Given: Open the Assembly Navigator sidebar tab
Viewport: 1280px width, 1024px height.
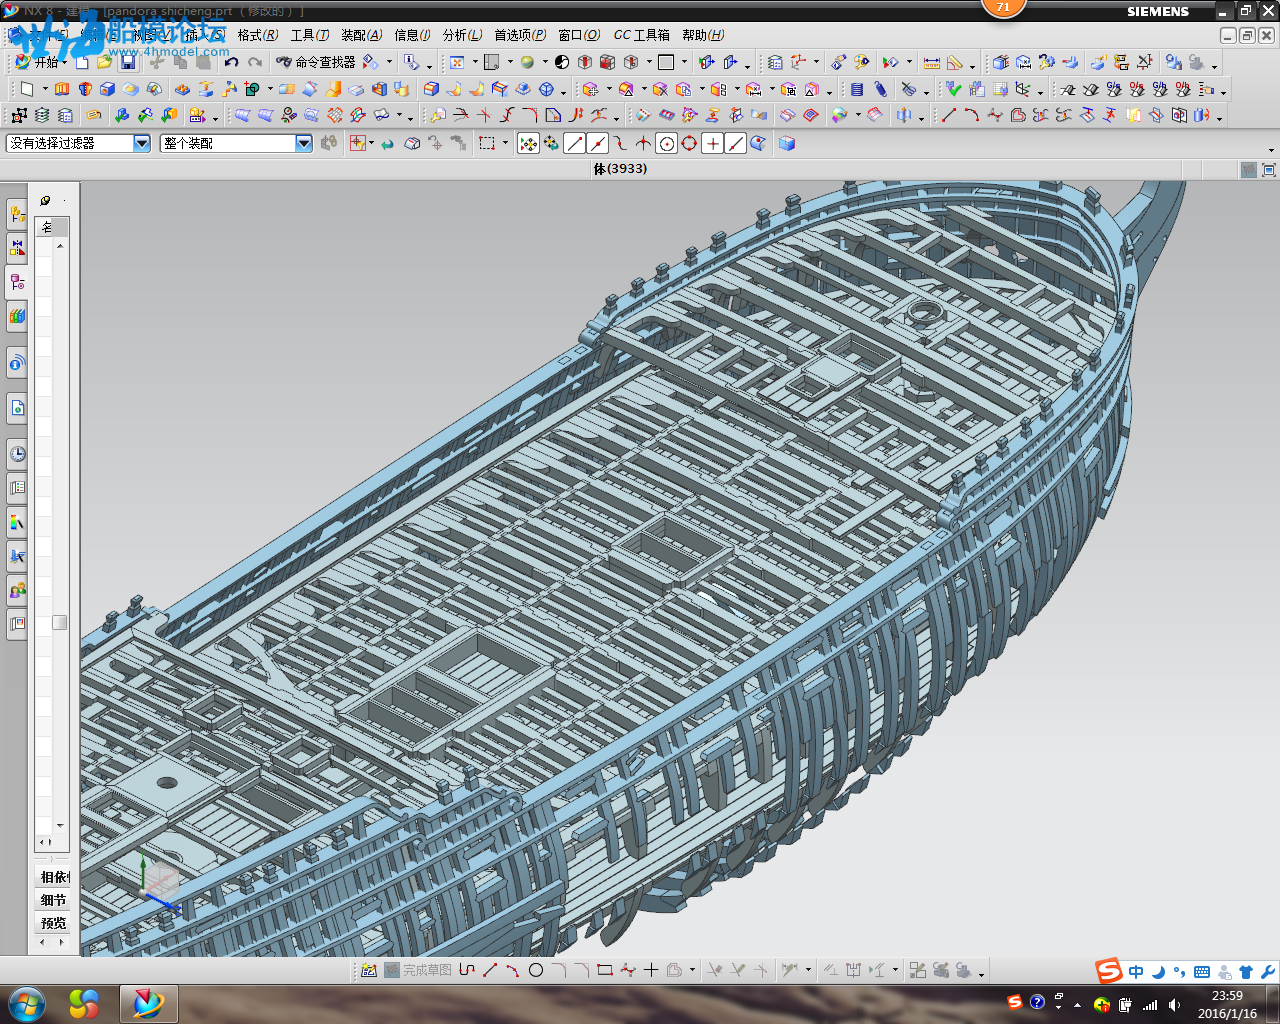Looking at the screenshot, I should pyautogui.click(x=17, y=213).
